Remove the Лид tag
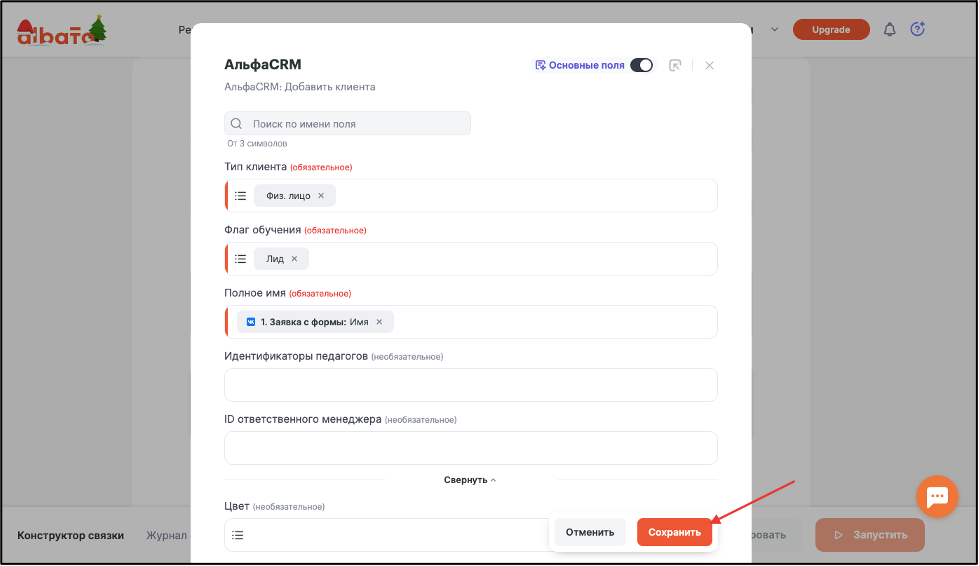 [x=294, y=259]
